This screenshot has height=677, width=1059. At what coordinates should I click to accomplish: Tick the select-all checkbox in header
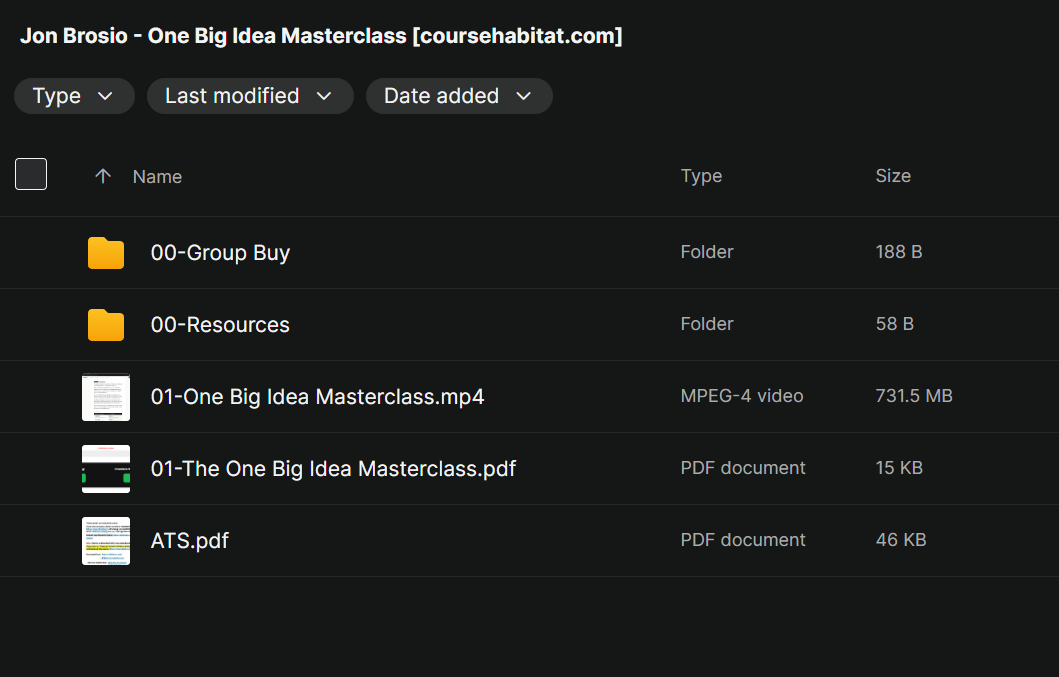[x=31, y=174]
